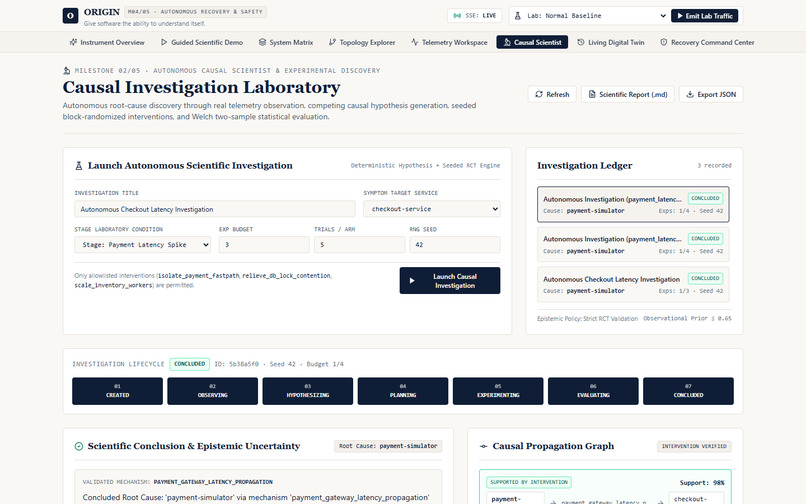Click the RNG Seed field

click(x=455, y=245)
